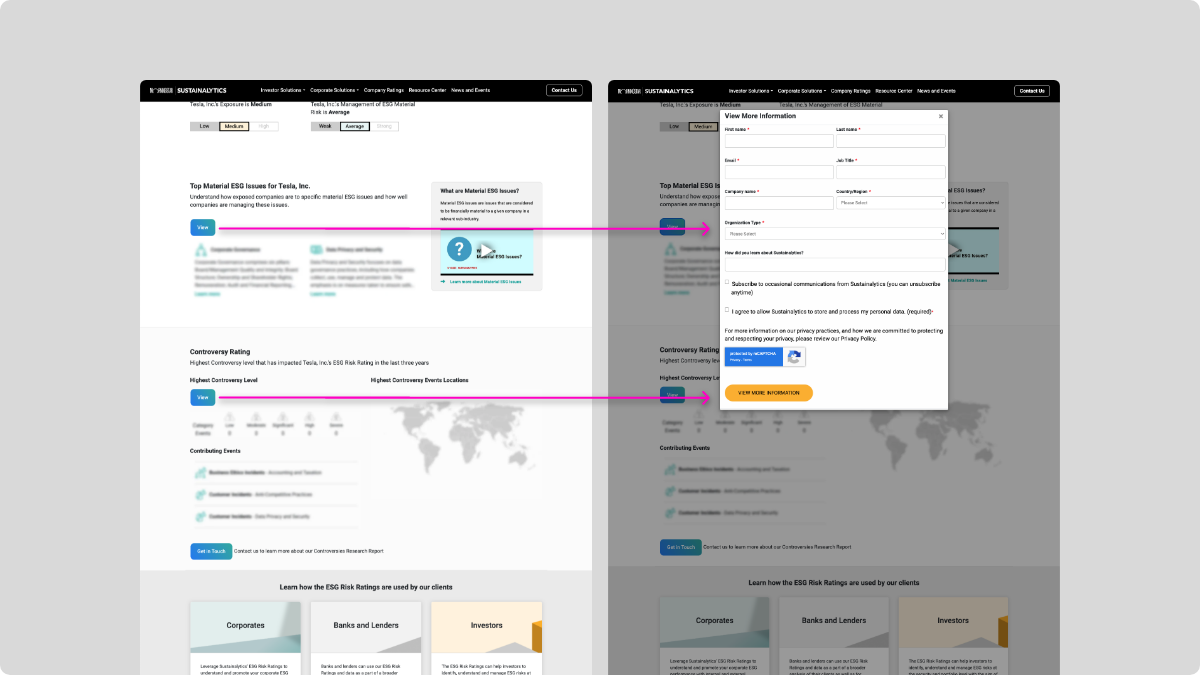The image size is (1200, 675).
Task: Click the arrow icon beside Learn more about Material ESG Issues
Action: [443, 282]
